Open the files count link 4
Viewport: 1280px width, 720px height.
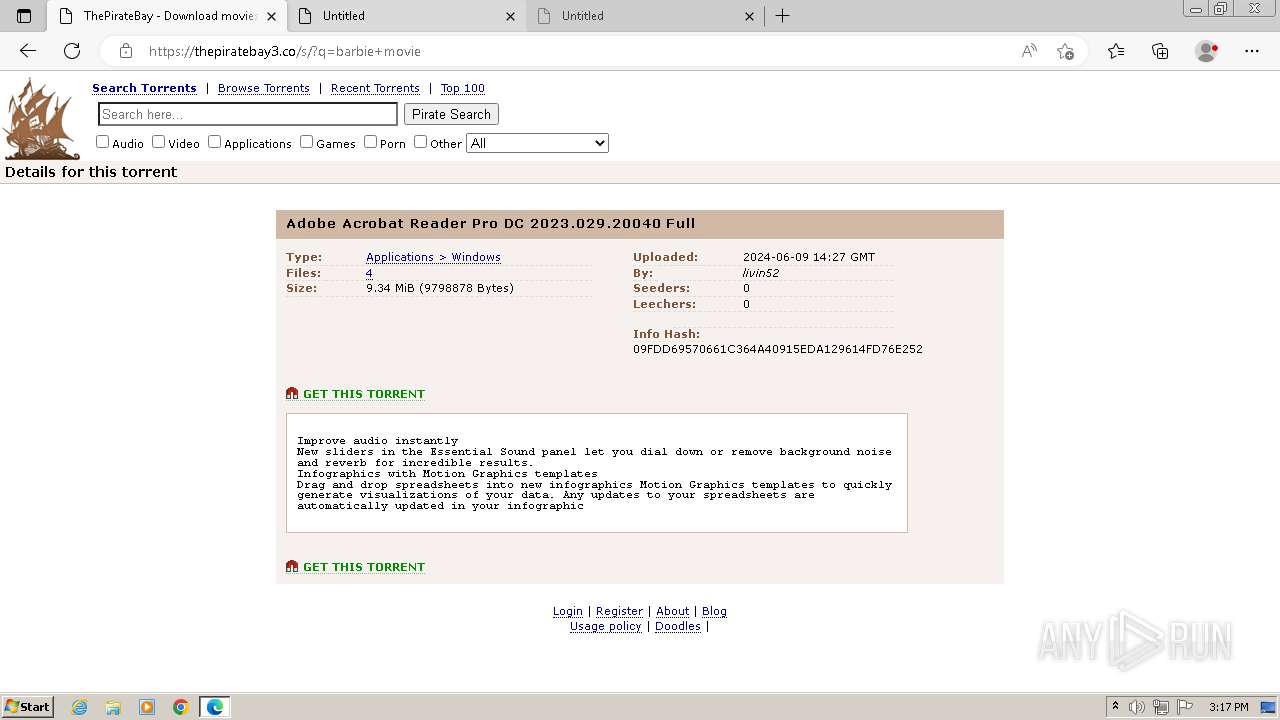369,273
